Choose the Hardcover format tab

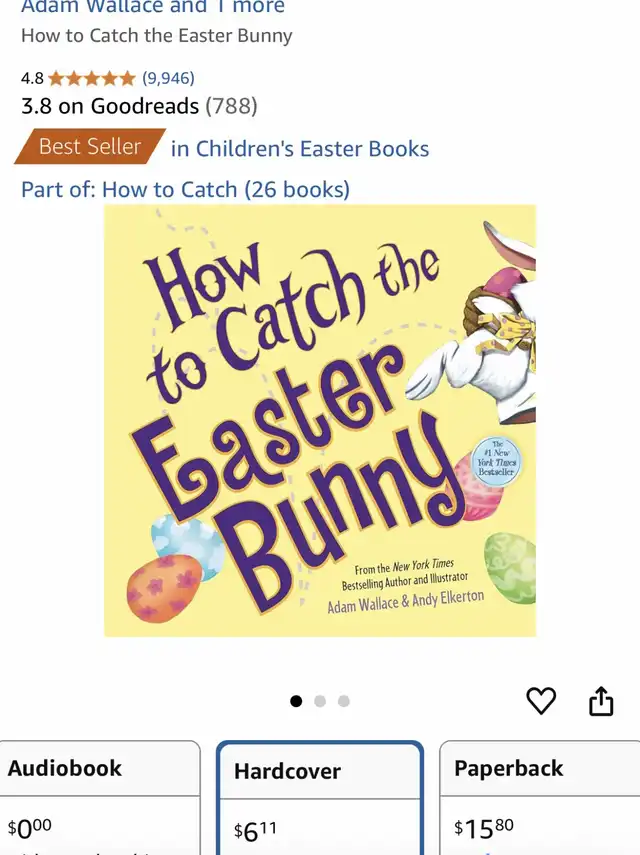coord(320,798)
